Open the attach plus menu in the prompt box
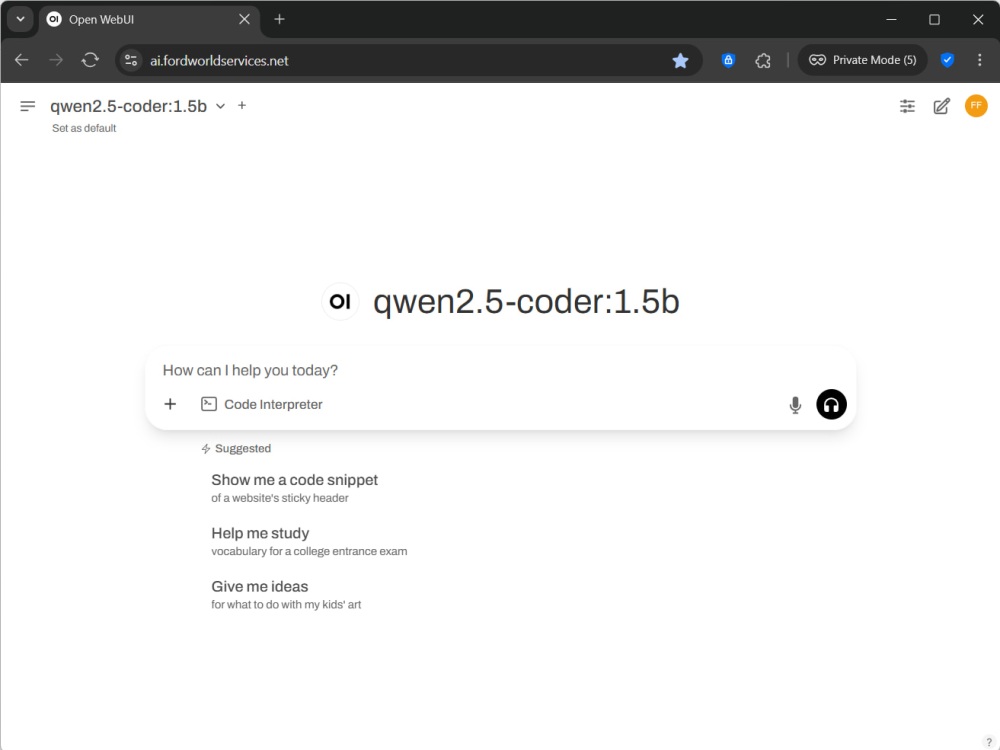Screen dimensions: 1000x750 tap(170, 404)
